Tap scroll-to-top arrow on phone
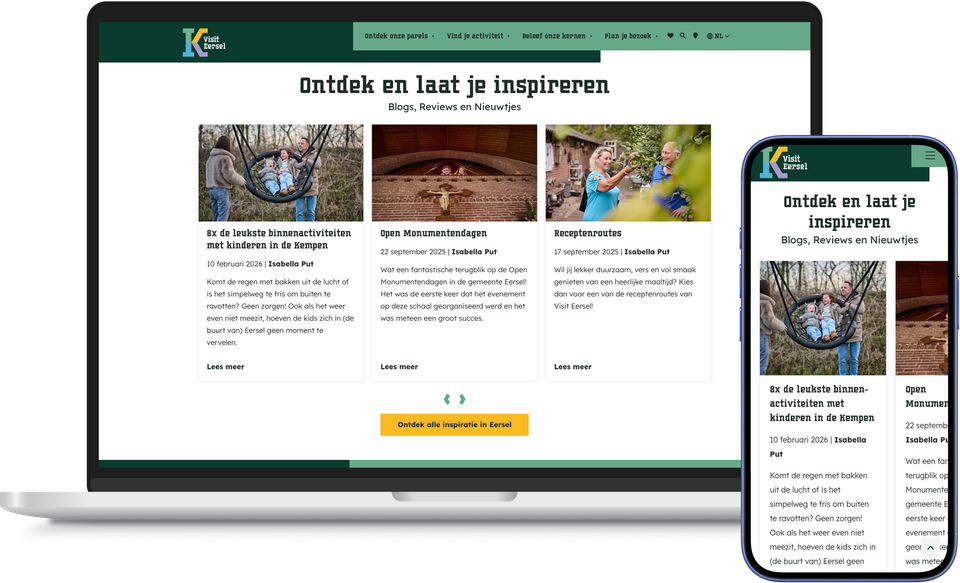Screen dimensions: 960x583 pos(930,547)
